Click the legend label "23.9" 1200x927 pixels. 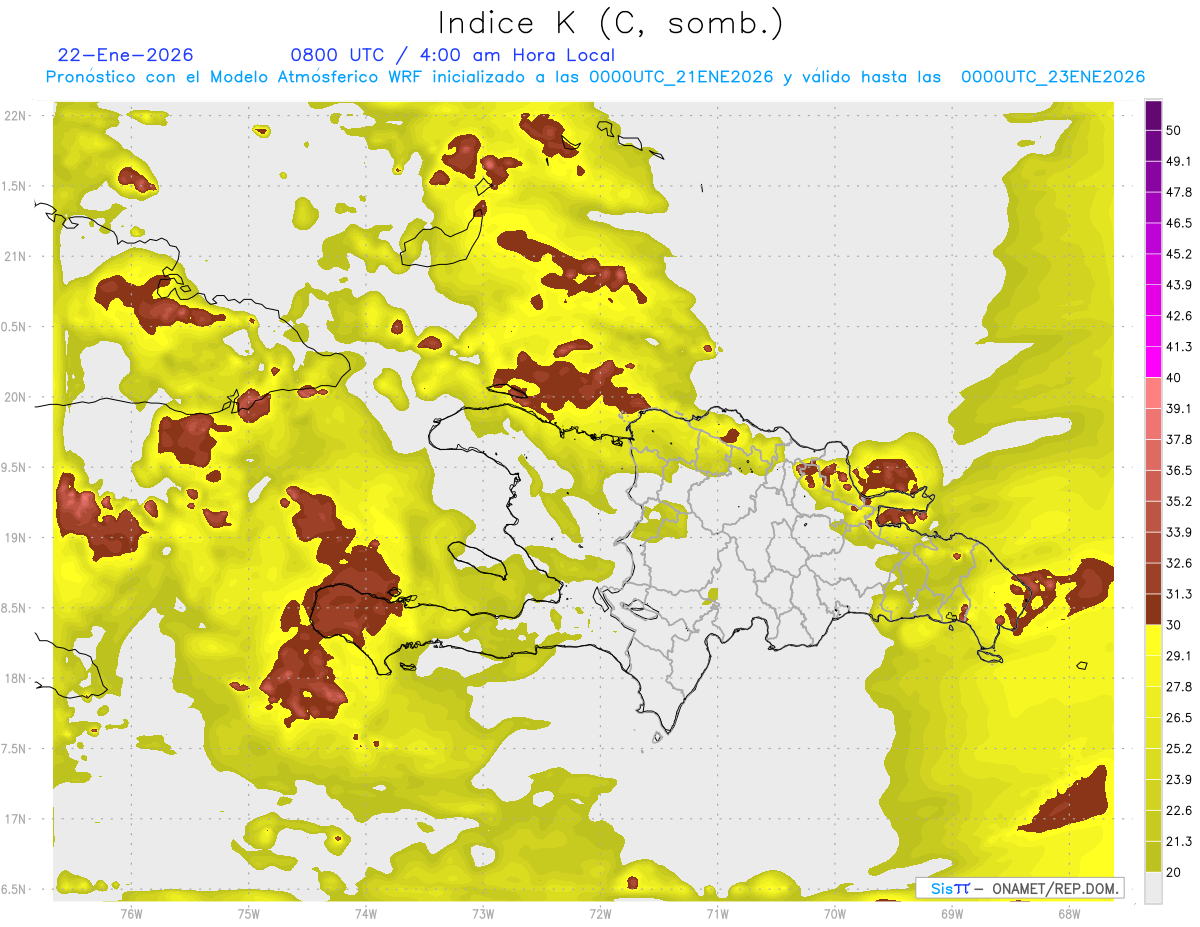1179,780
